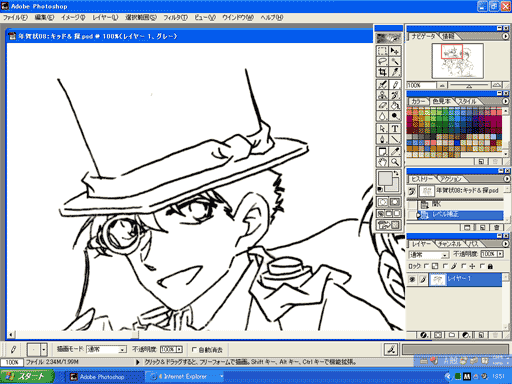Click Adobe Photoshop taskbar button

pyautogui.click(x=106, y=377)
